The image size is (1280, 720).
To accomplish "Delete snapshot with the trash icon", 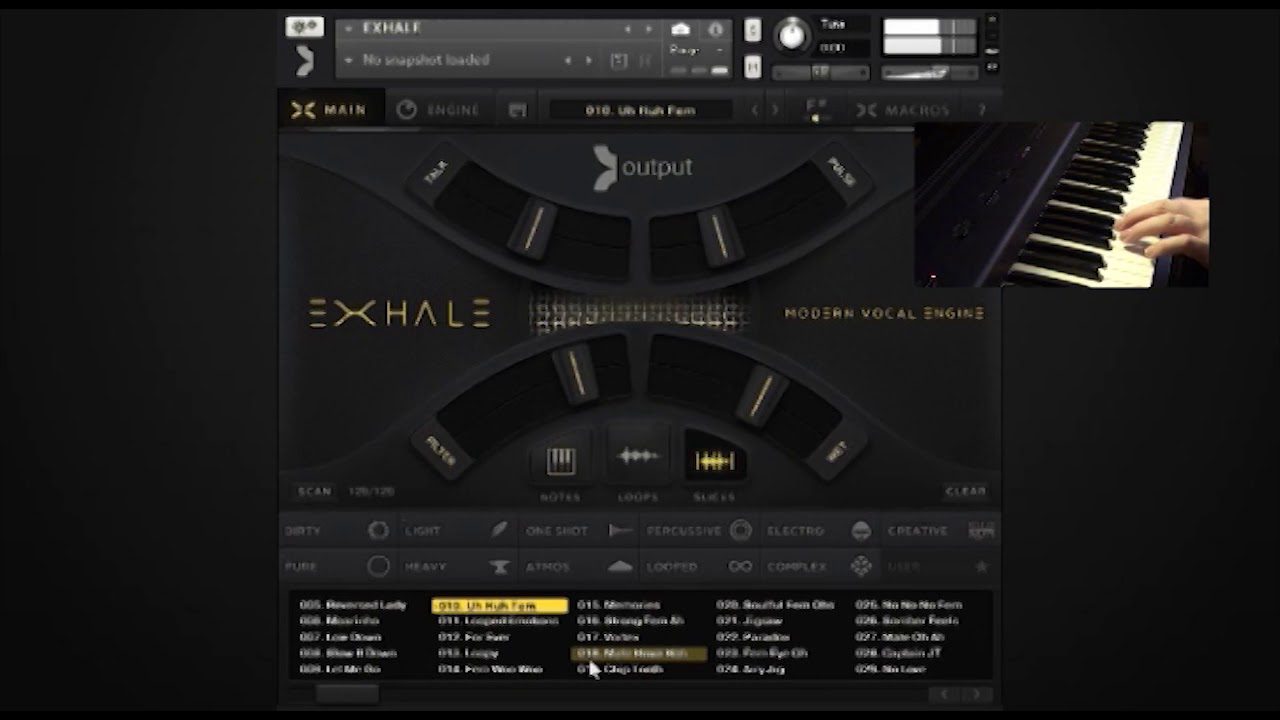I will (x=646, y=61).
